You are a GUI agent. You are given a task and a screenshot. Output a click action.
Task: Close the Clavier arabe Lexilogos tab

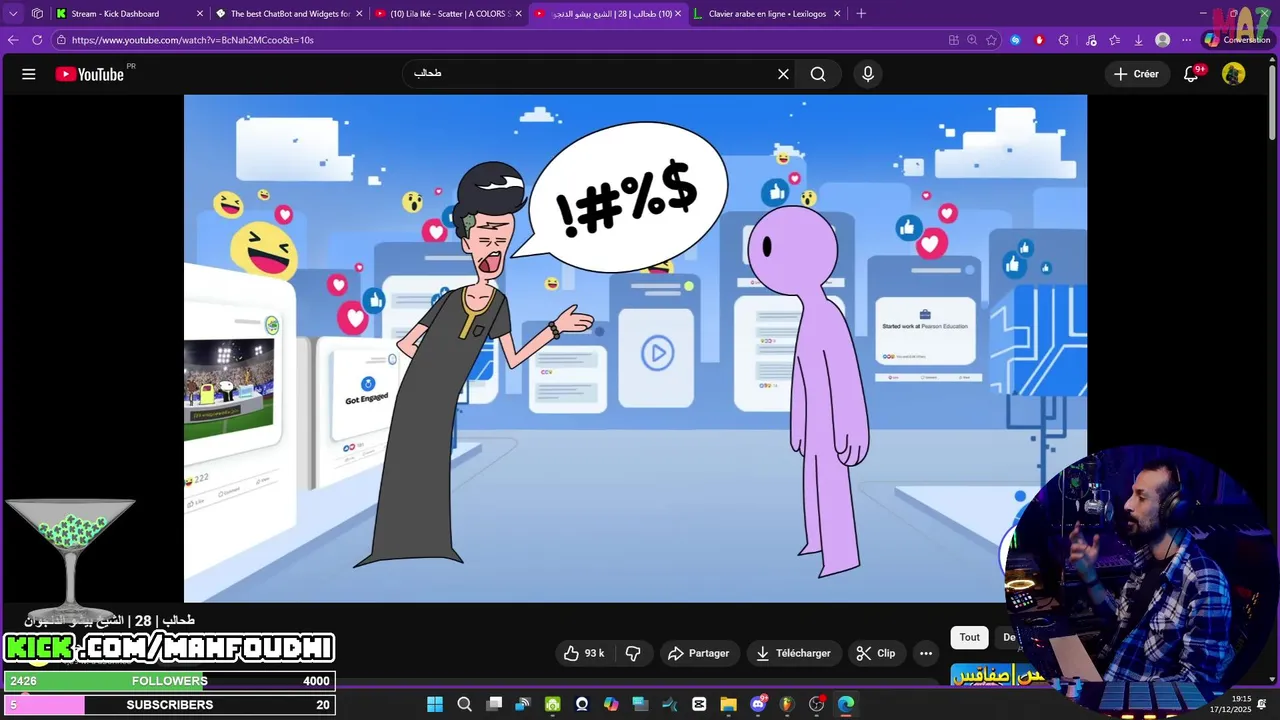[x=837, y=14]
